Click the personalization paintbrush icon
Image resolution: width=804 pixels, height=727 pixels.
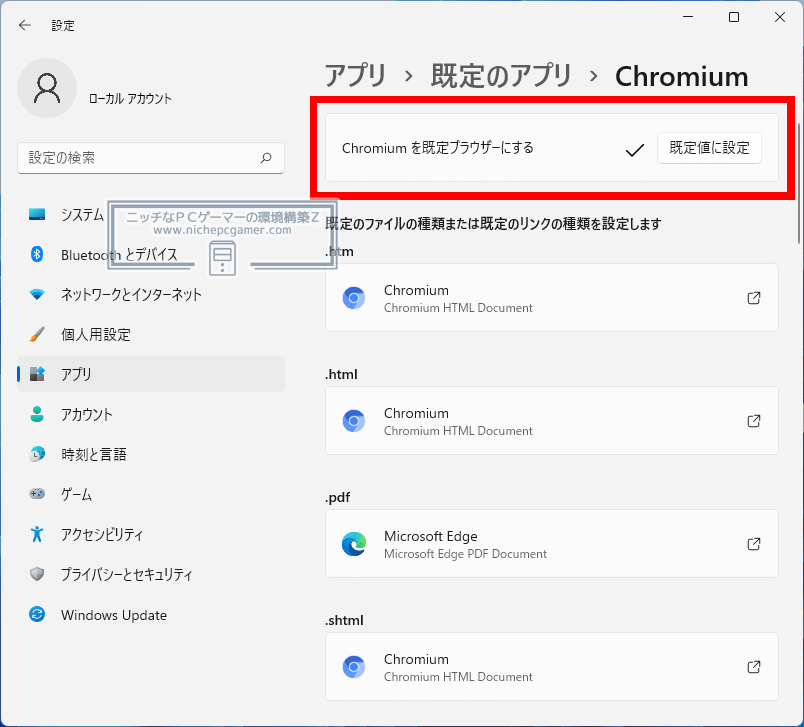point(37,334)
